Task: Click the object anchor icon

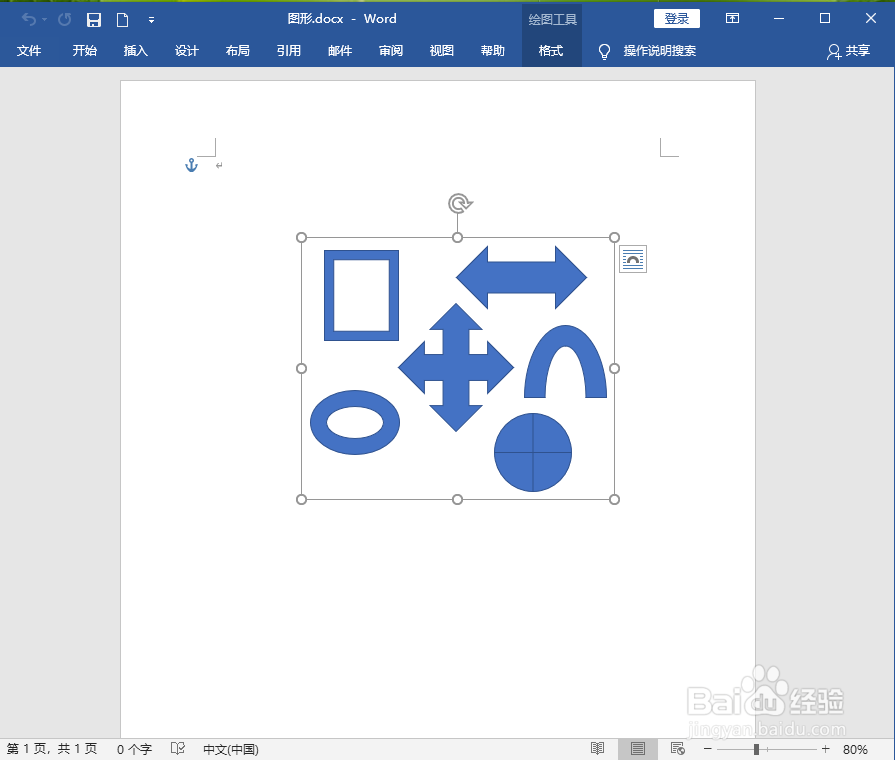Action: point(191,166)
